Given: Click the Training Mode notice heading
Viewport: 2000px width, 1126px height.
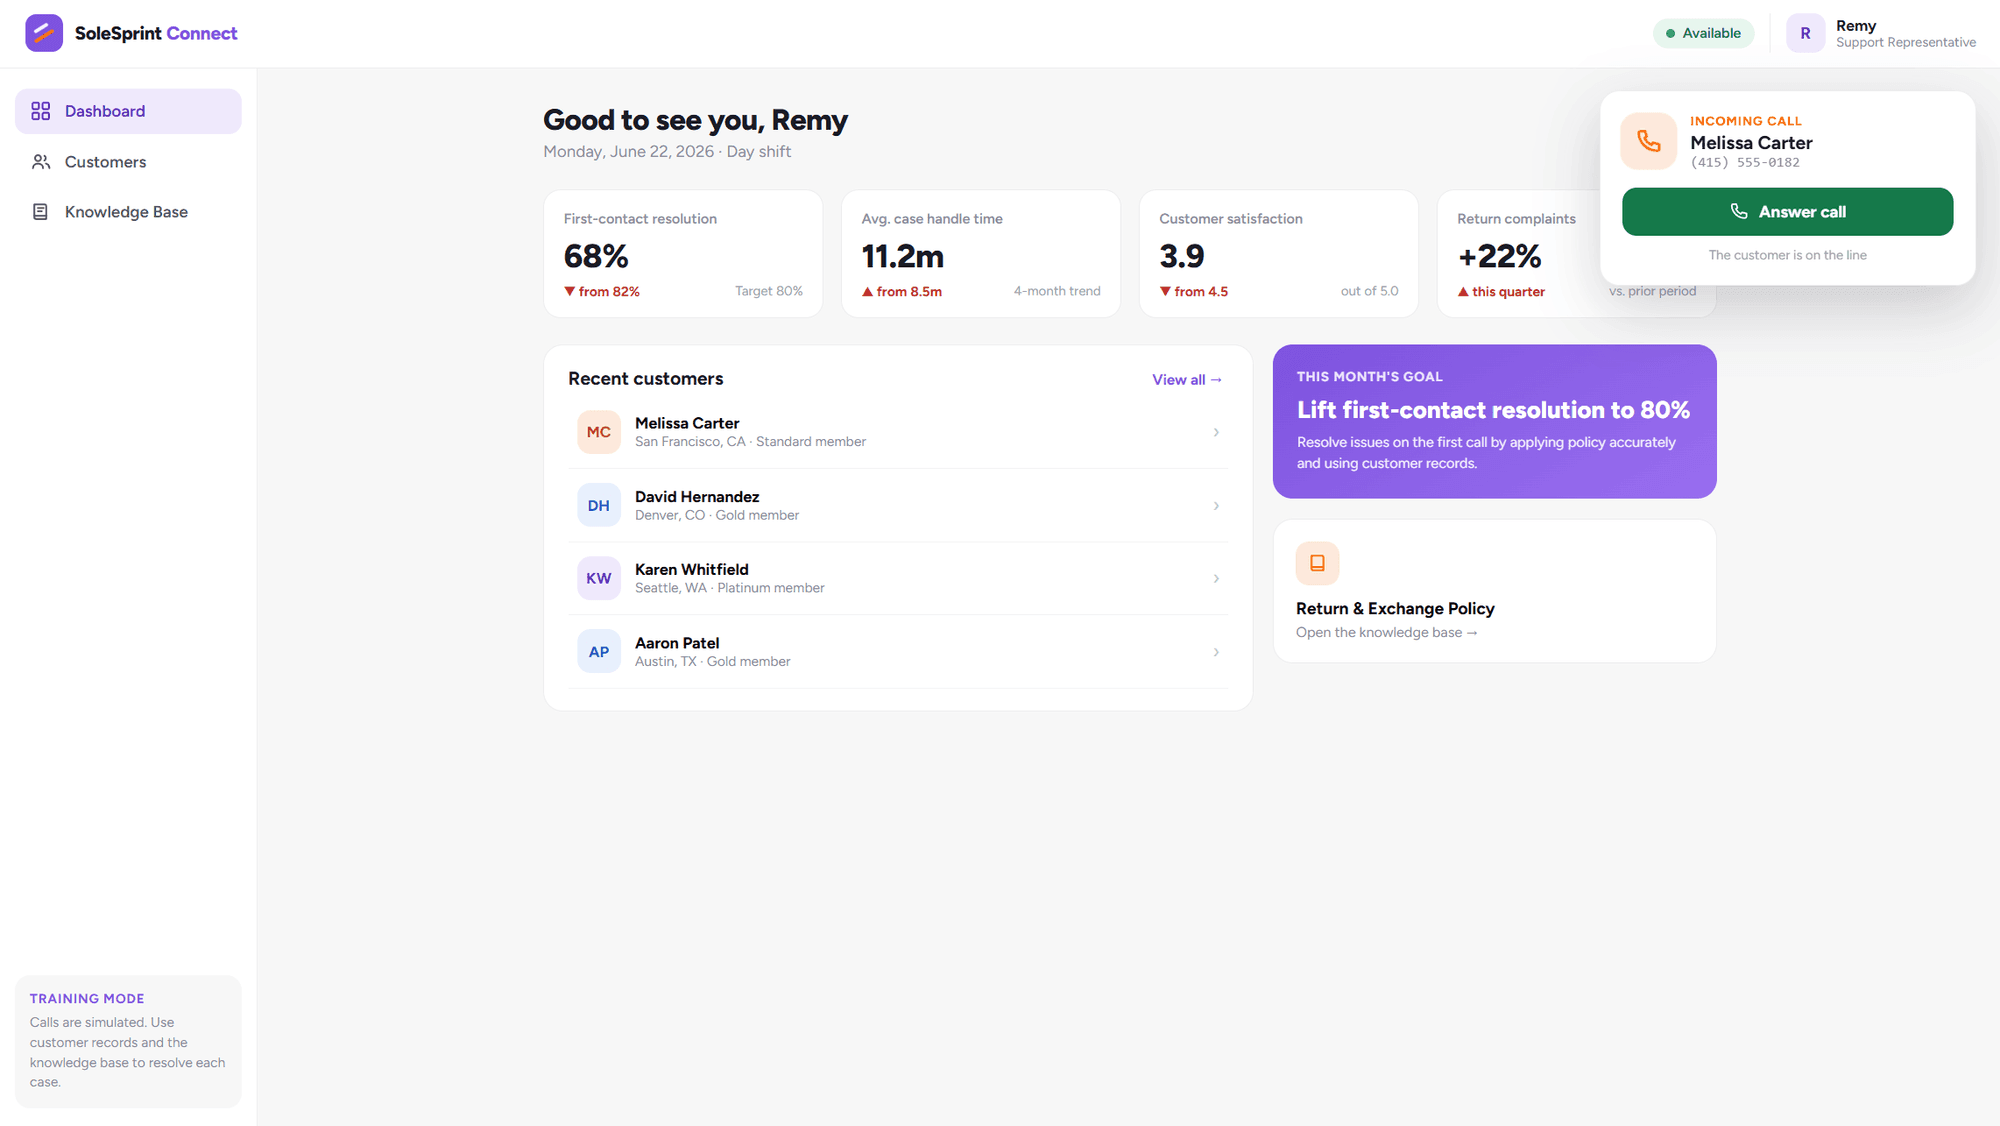Looking at the screenshot, I should [x=87, y=999].
